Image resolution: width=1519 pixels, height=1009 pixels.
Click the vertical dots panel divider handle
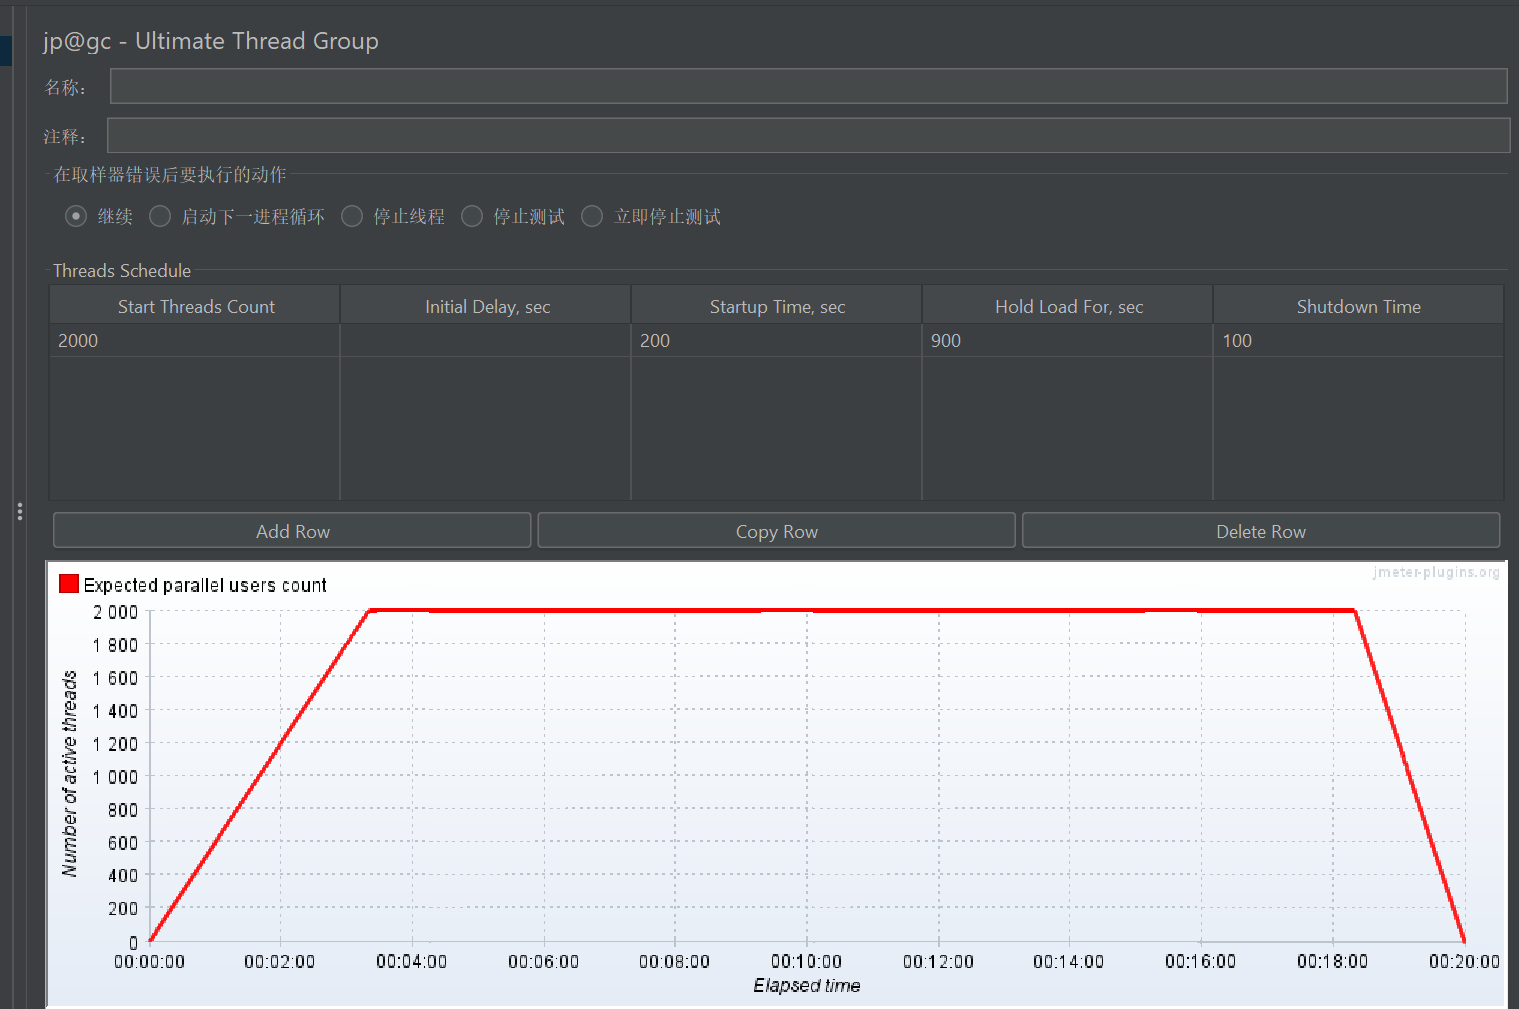20,511
